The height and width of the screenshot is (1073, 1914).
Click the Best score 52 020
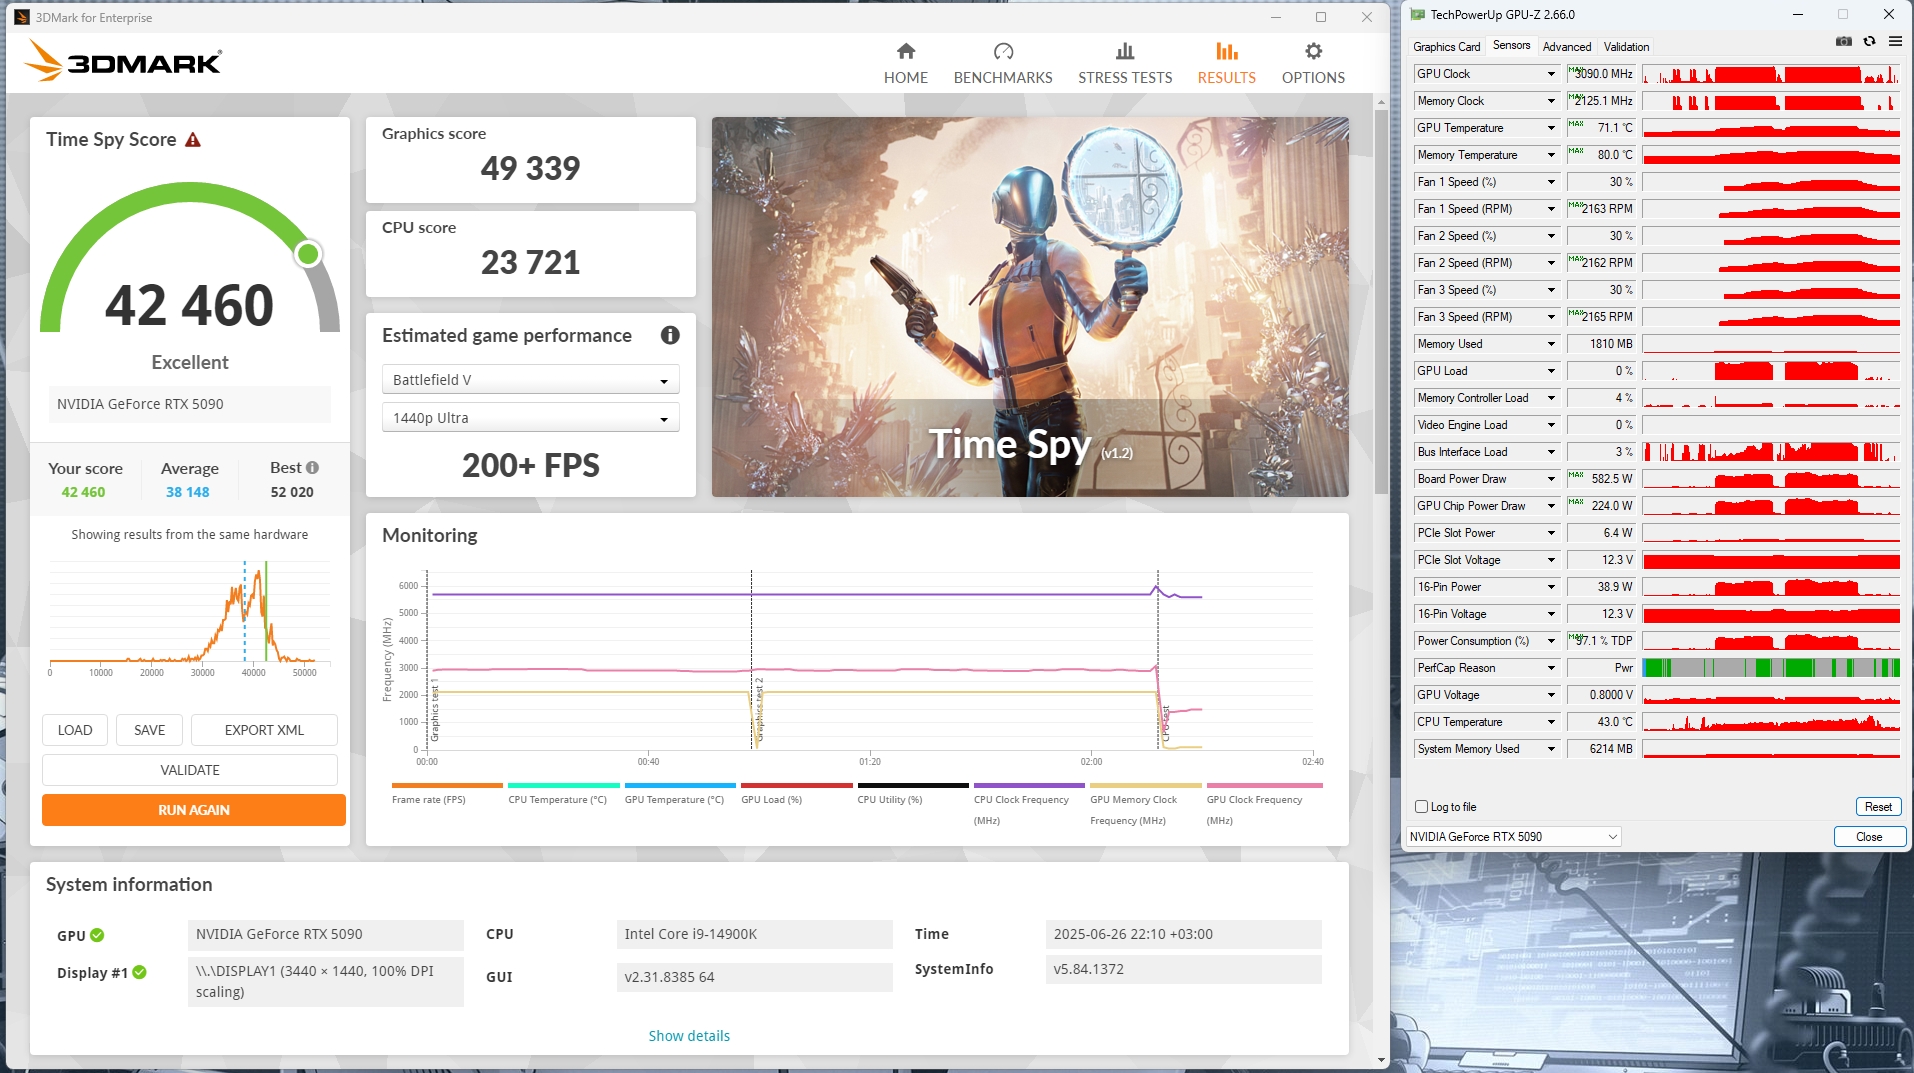pos(292,493)
